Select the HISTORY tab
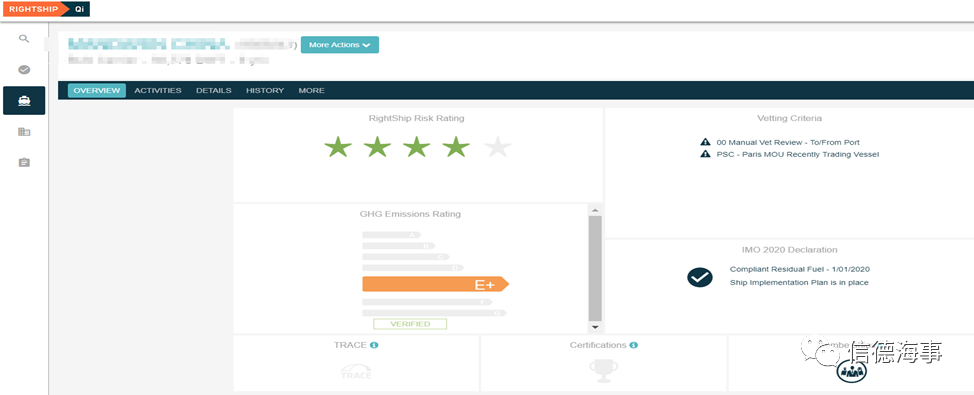Image resolution: width=974 pixels, height=395 pixels. pyautogui.click(x=265, y=91)
